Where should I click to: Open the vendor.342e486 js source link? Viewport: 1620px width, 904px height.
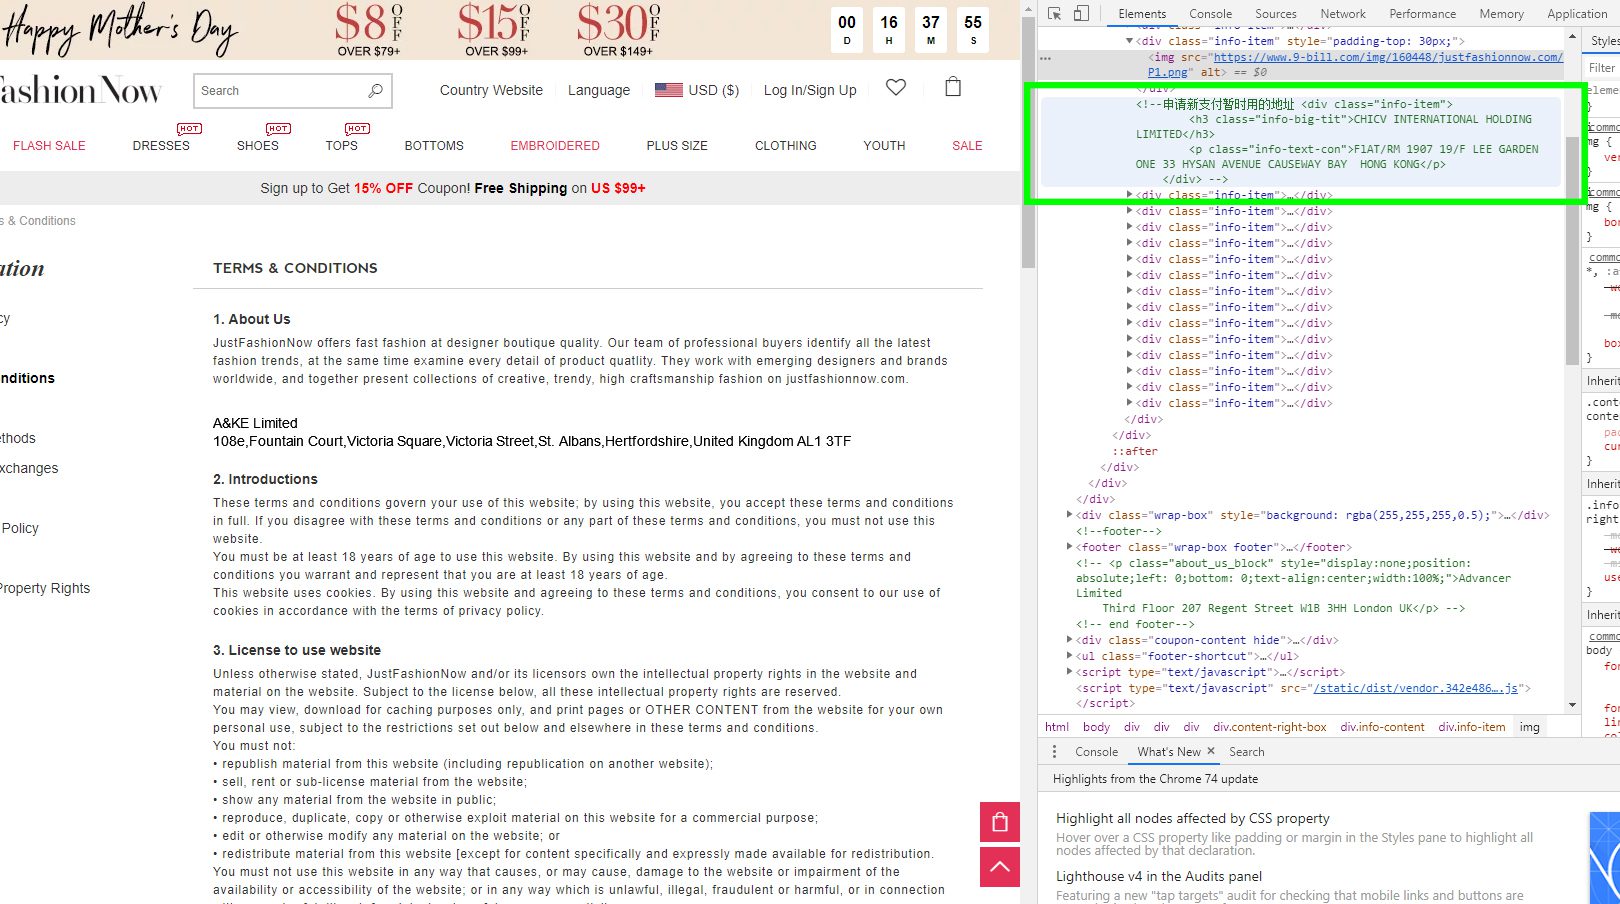tap(1416, 688)
